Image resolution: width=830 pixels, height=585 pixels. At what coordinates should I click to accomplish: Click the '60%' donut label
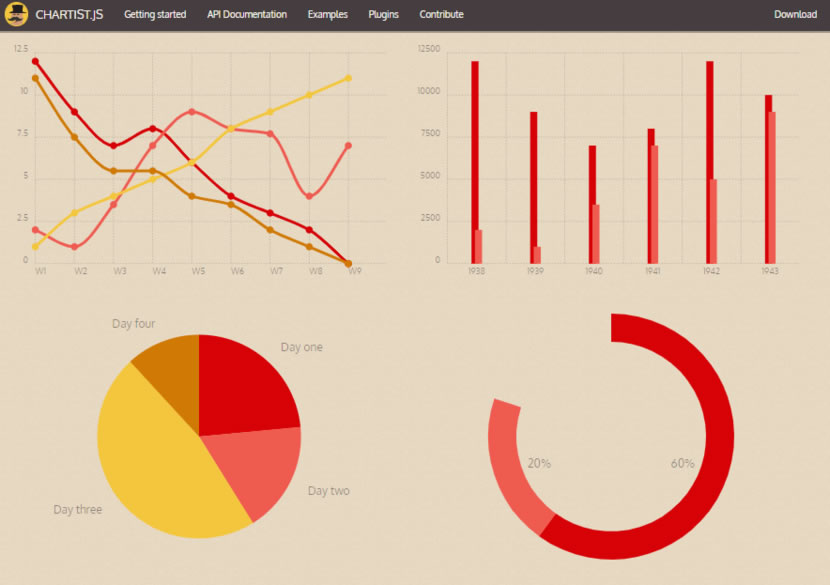tap(682, 463)
